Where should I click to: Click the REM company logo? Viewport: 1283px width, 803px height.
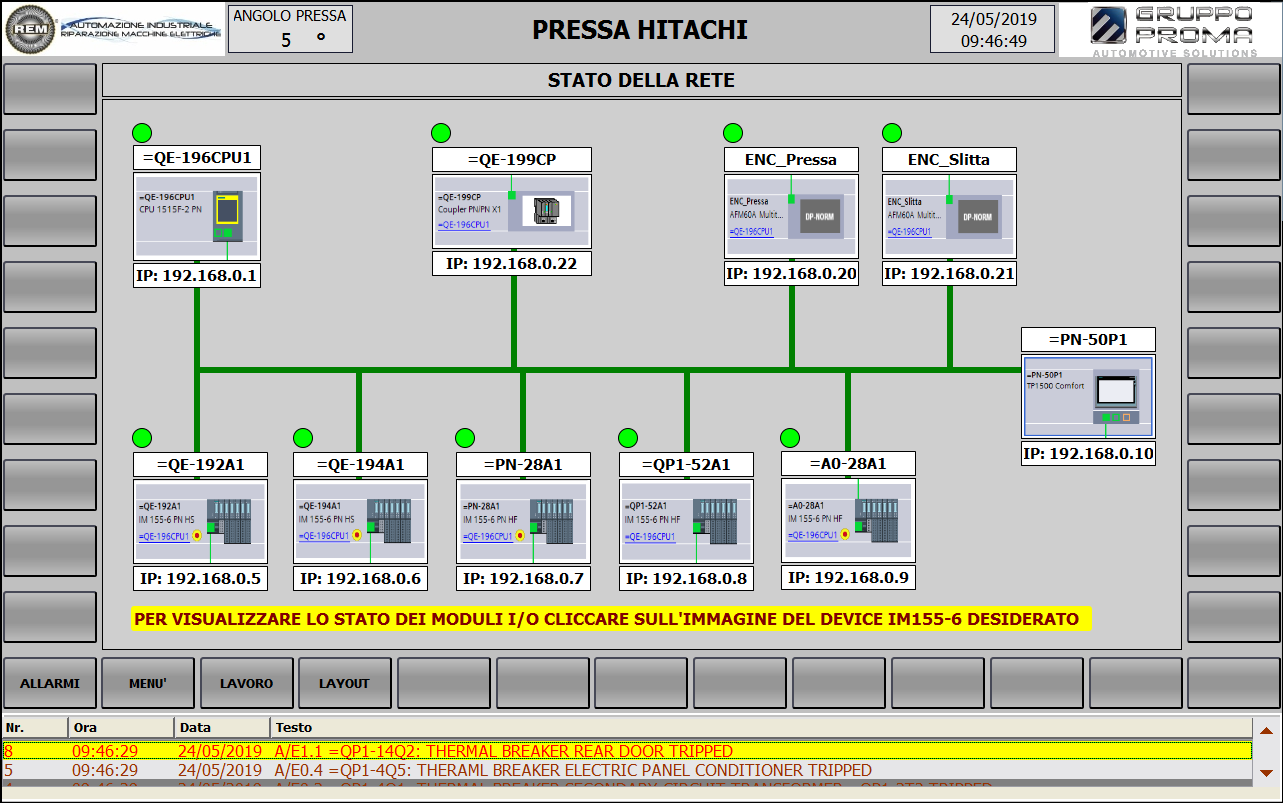(x=113, y=29)
